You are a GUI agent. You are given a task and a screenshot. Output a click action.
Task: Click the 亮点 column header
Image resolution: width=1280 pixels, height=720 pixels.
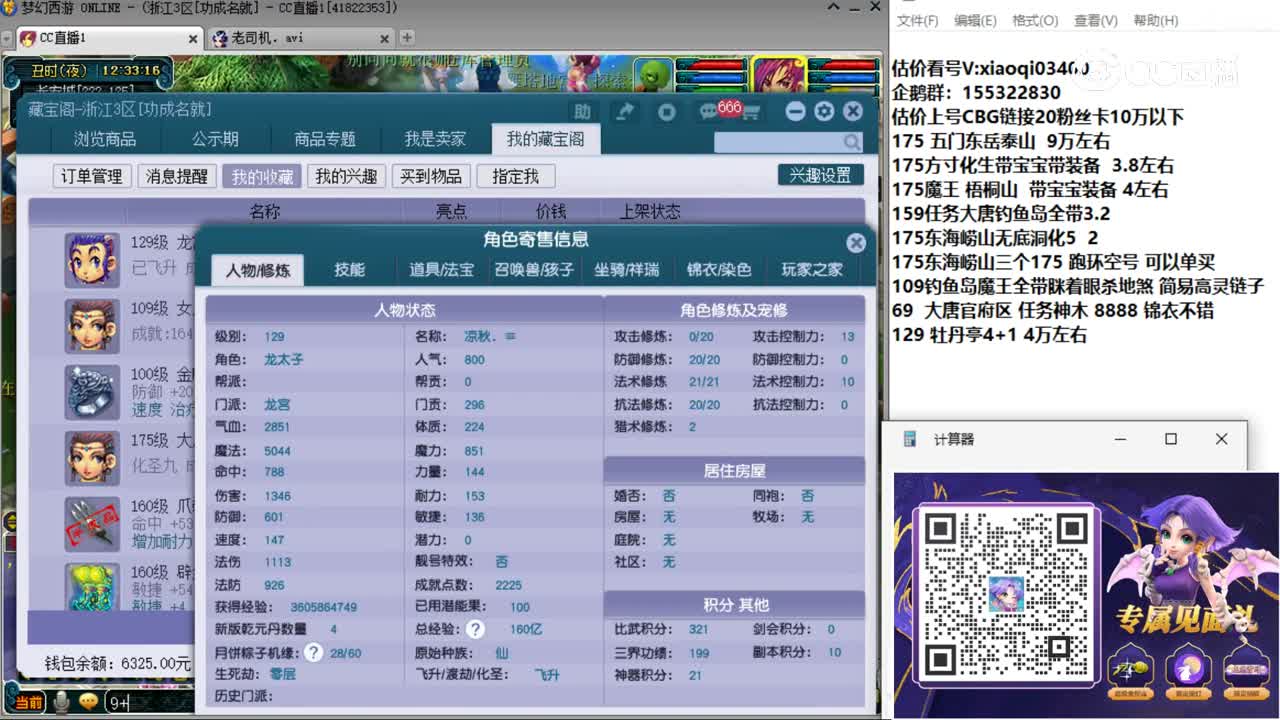(x=451, y=211)
